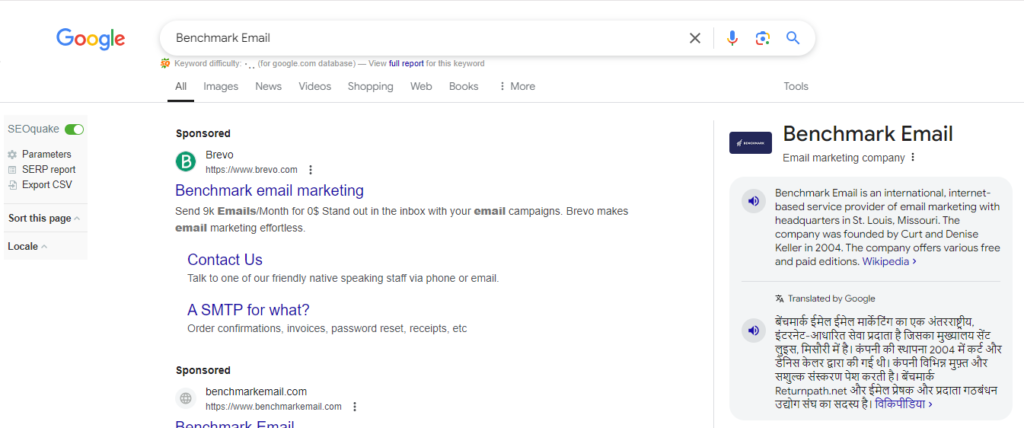
Task: Expand the Locale section
Action: pos(27,246)
